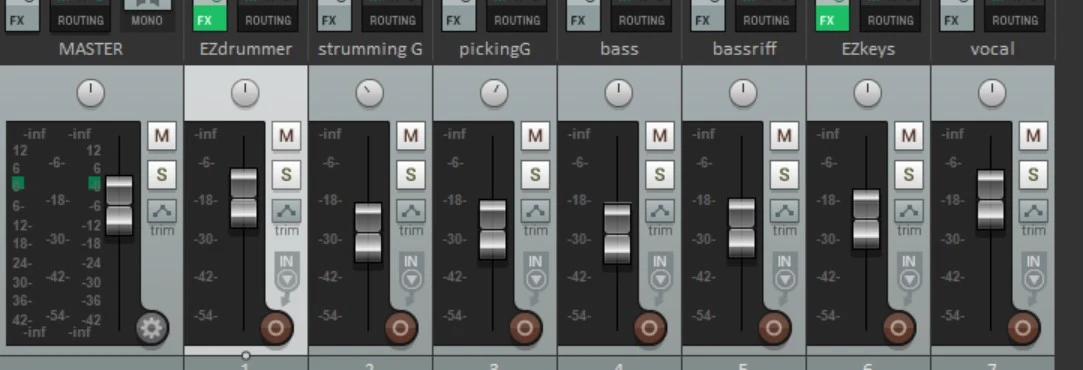Open bassriff input IN menu
This screenshot has width=1083, height=370.
(x=784, y=271)
